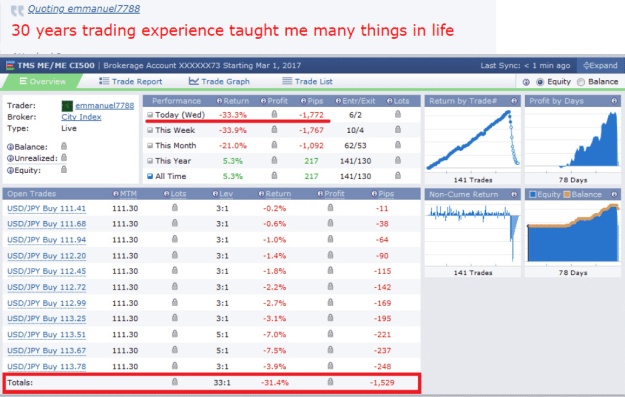The image size is (625, 397).
Task: Click the -33.3% Today return value
Action: (233, 115)
